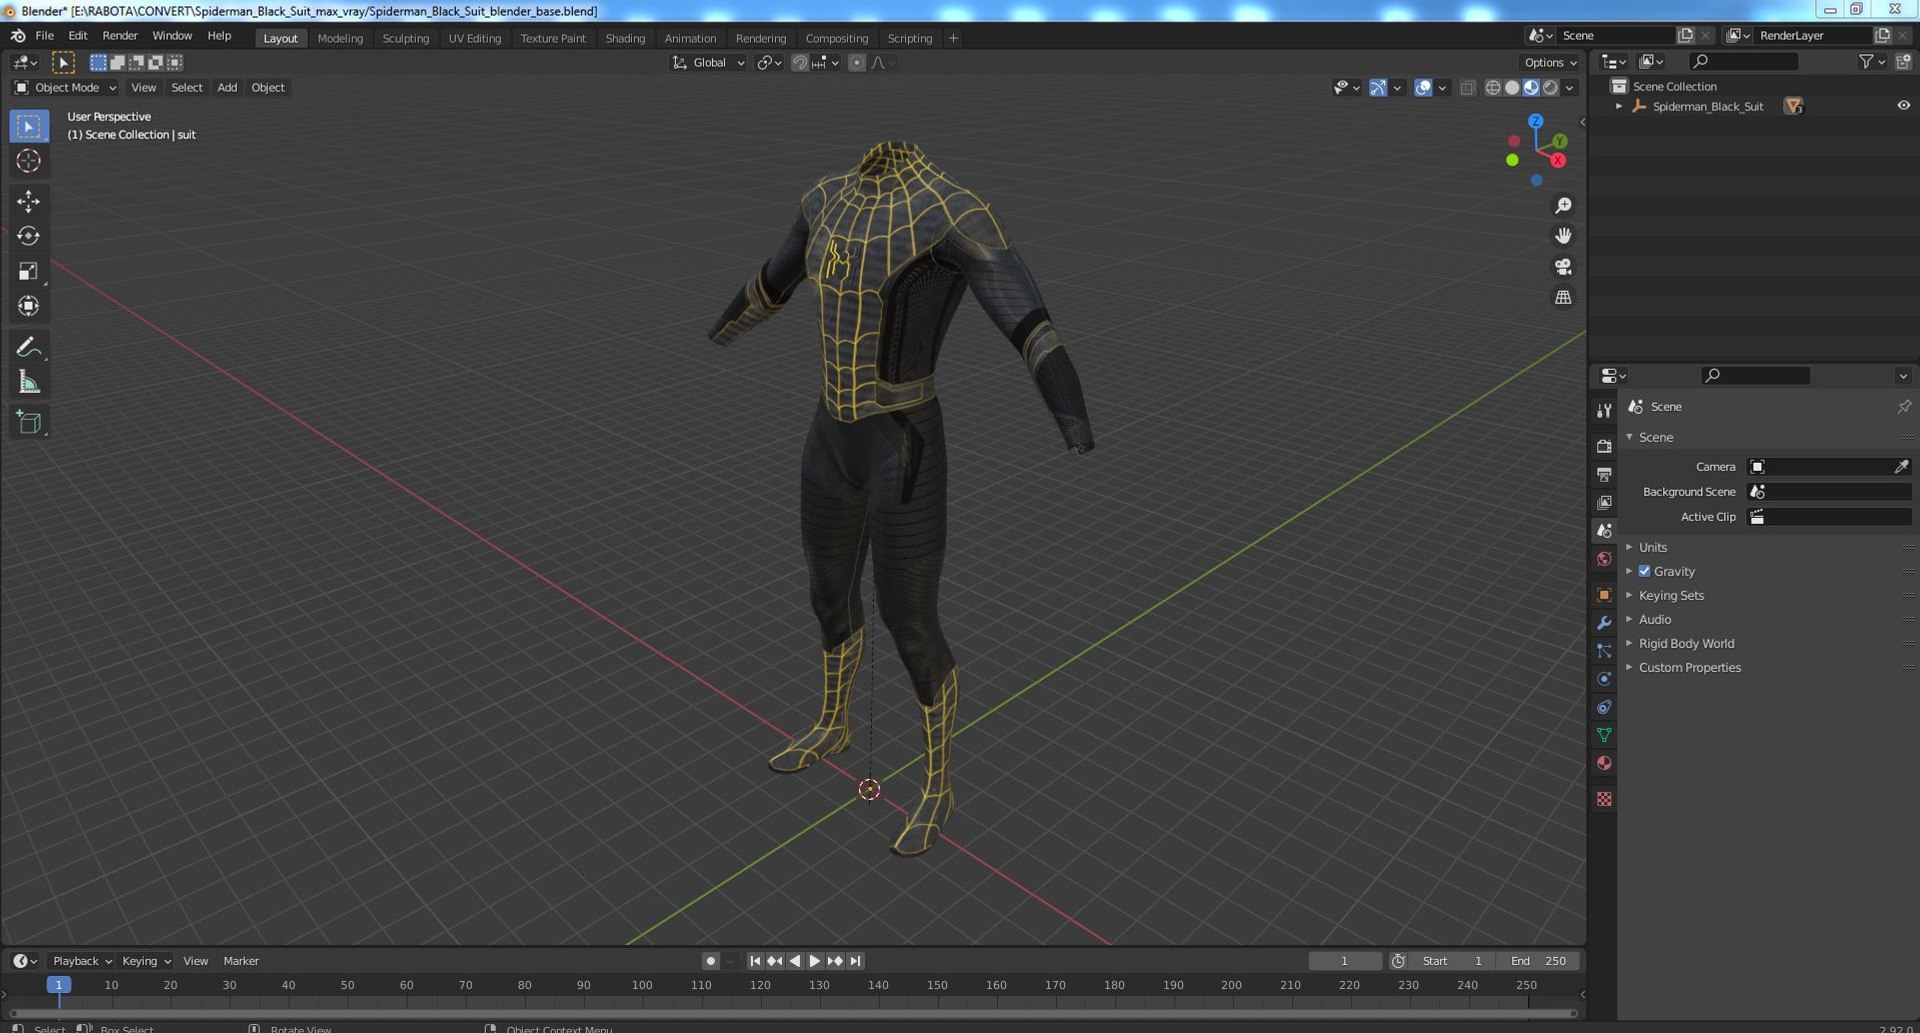Switch to UV Editing workspace tab
1920x1033 pixels.
474,38
